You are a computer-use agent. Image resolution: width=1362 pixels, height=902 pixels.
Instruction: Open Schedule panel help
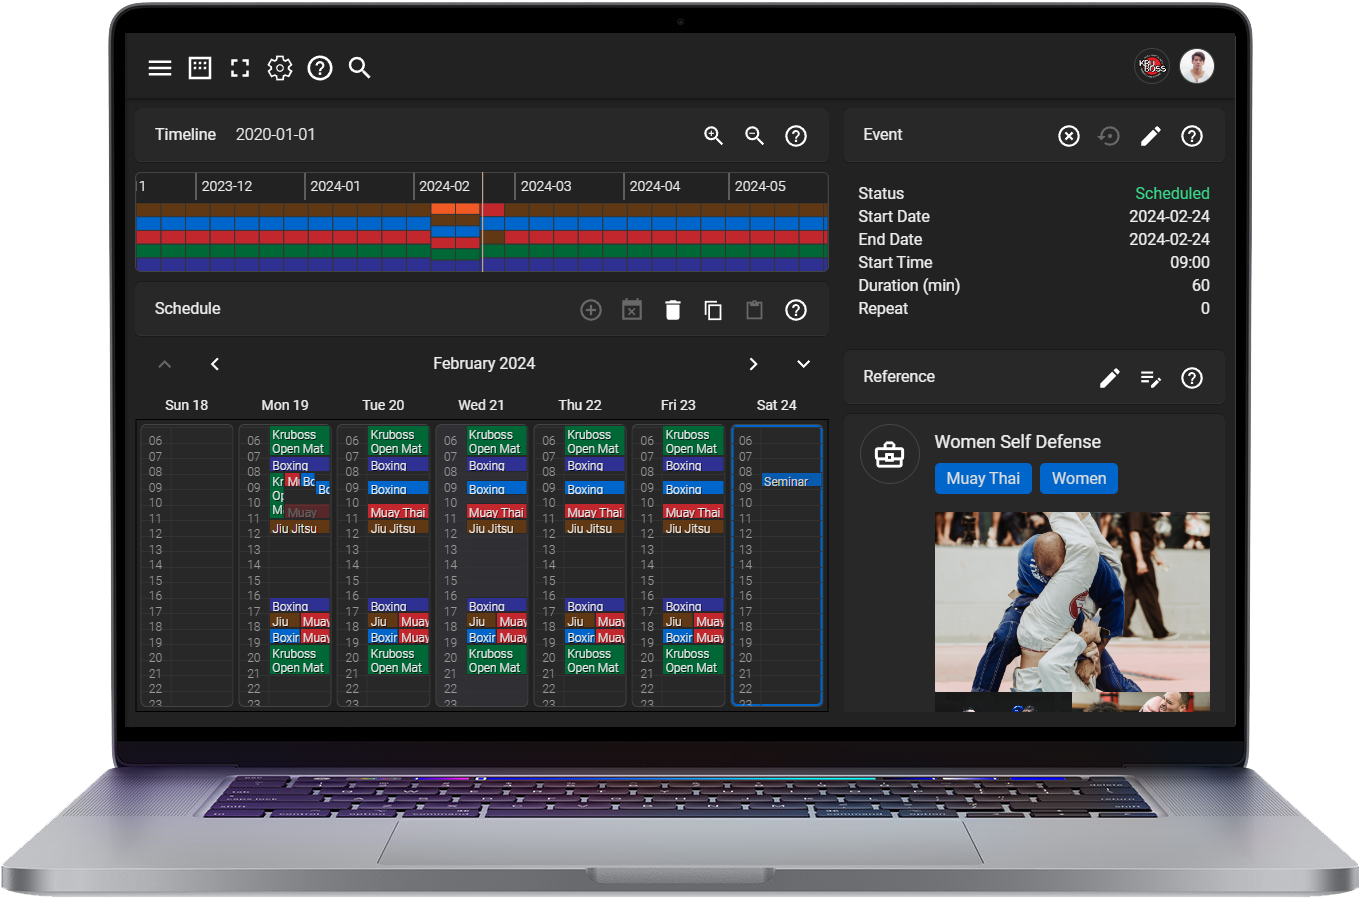796,310
